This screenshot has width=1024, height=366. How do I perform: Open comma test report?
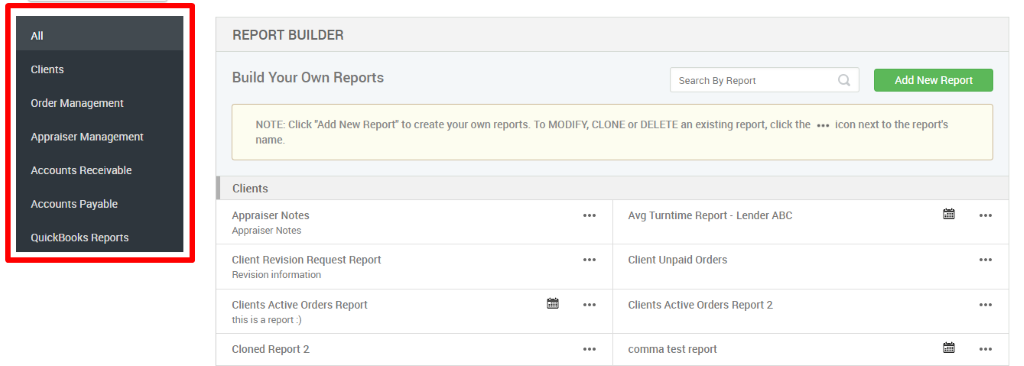click(x=672, y=349)
